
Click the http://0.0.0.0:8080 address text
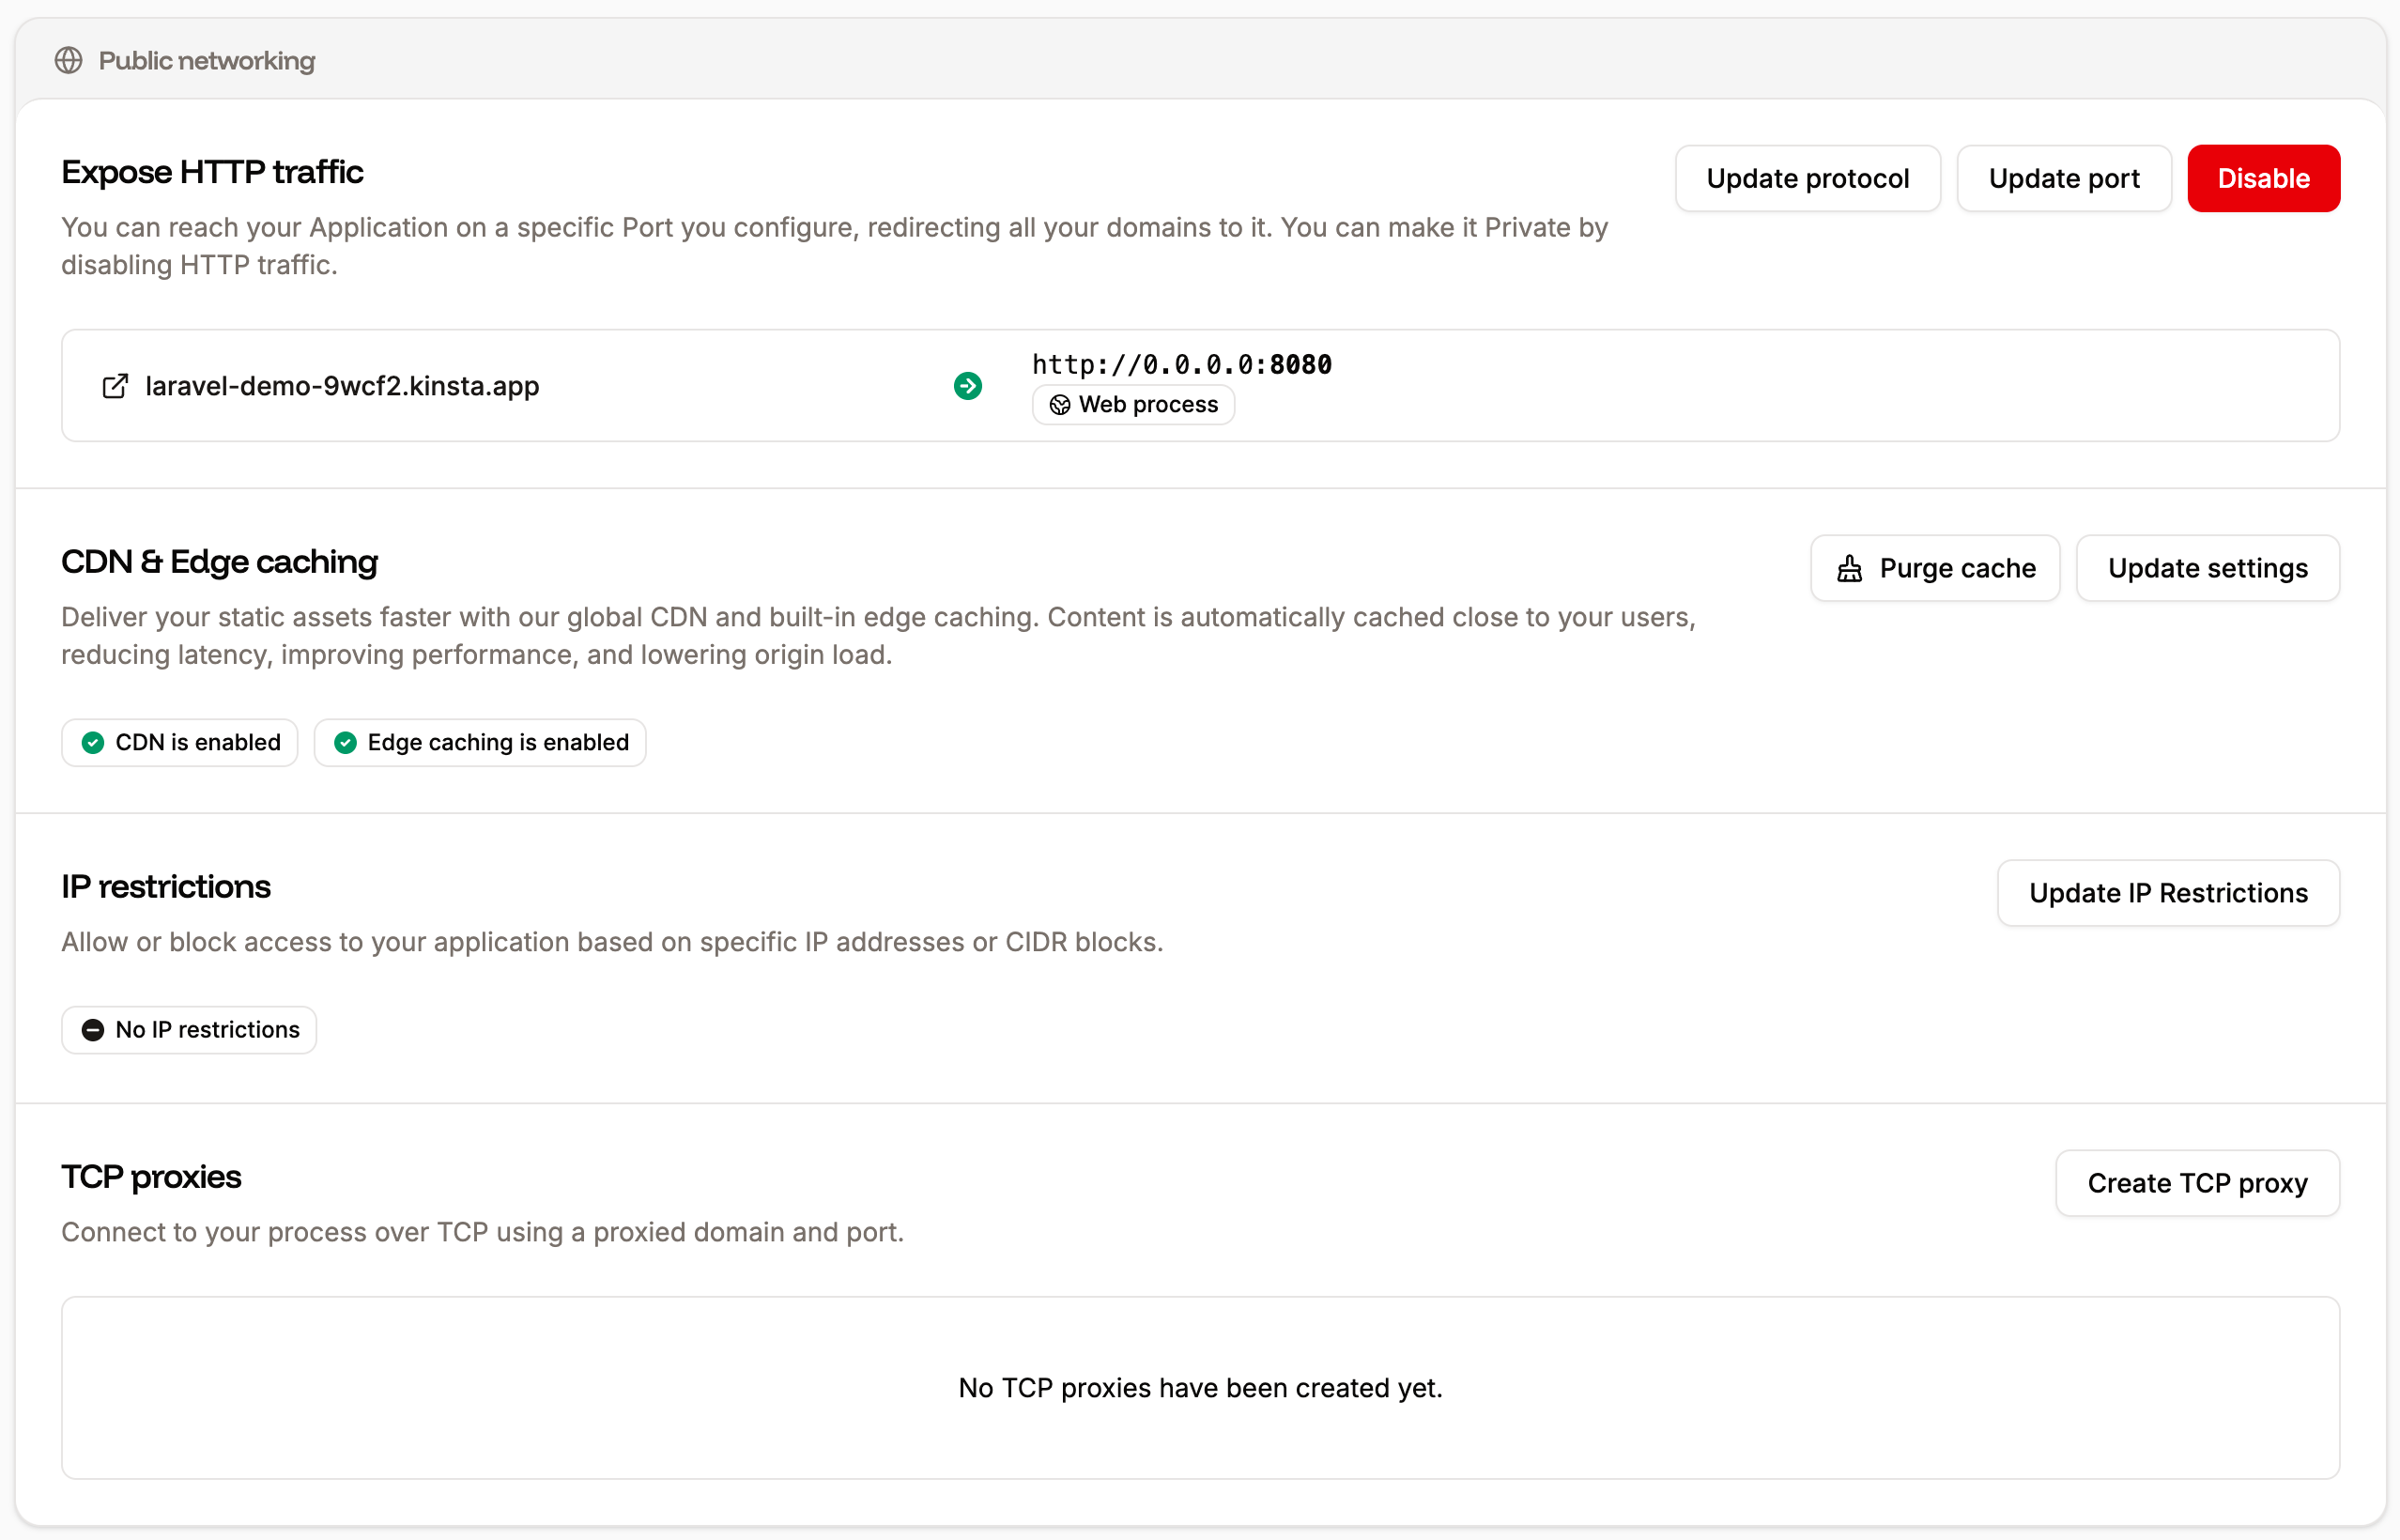point(1181,364)
